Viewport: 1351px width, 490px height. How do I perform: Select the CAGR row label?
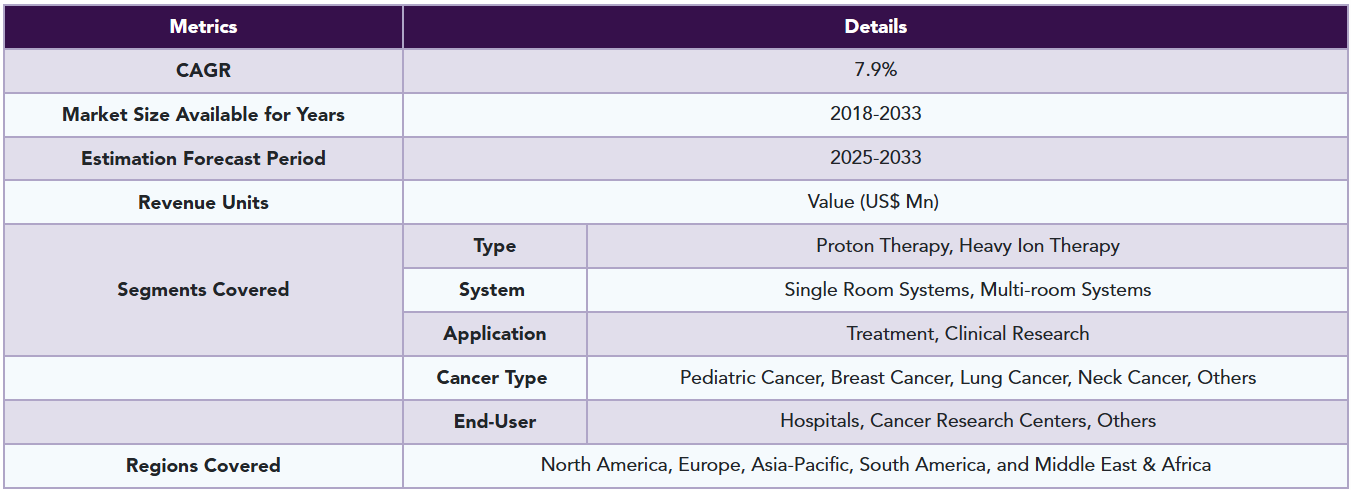(203, 71)
